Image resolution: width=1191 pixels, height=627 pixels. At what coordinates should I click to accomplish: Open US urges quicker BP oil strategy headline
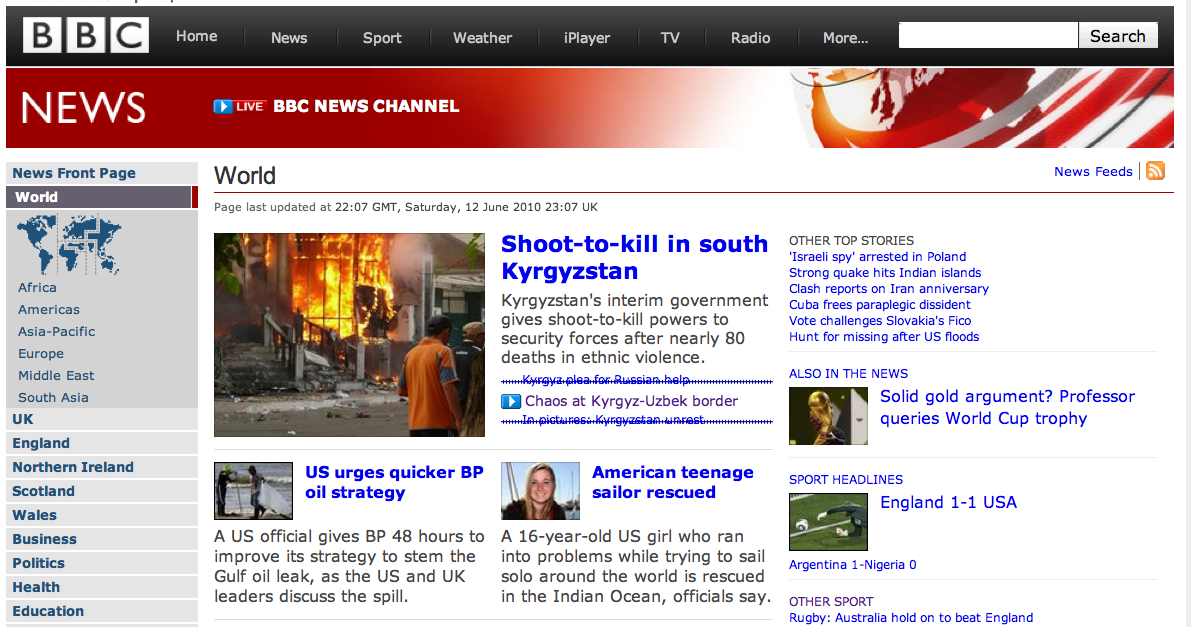click(x=394, y=483)
